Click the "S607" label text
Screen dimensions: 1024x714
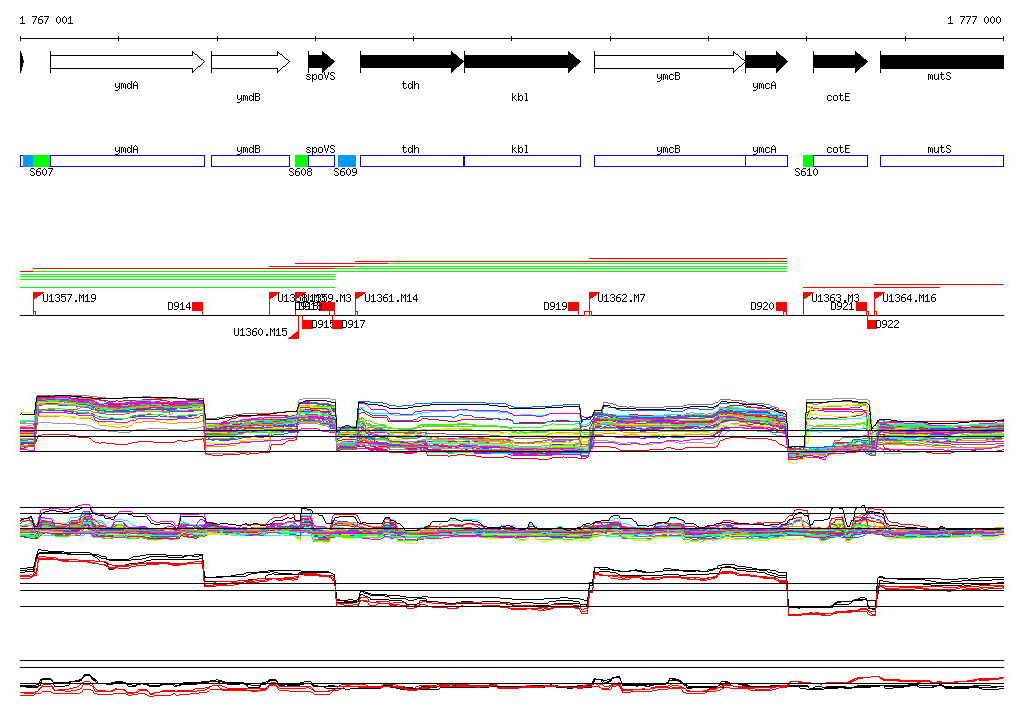(x=41, y=172)
